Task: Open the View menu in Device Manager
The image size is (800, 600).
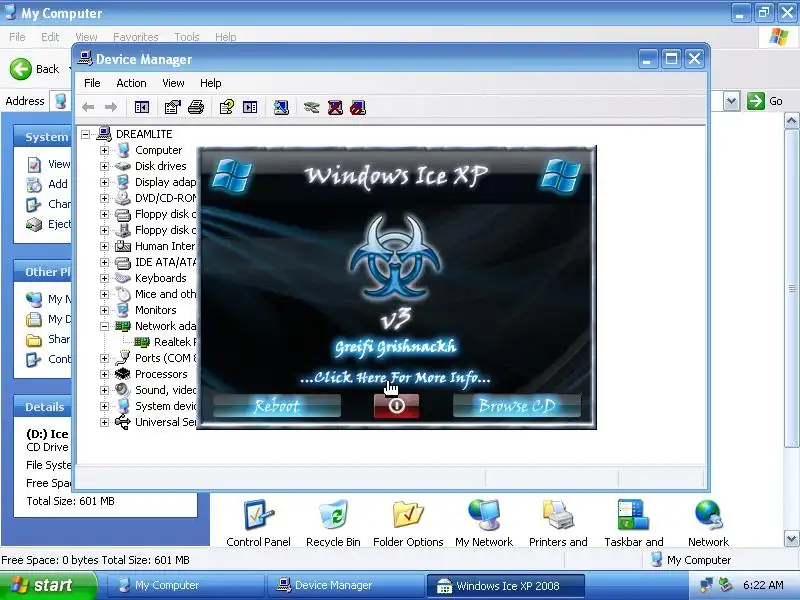Action: [173, 83]
